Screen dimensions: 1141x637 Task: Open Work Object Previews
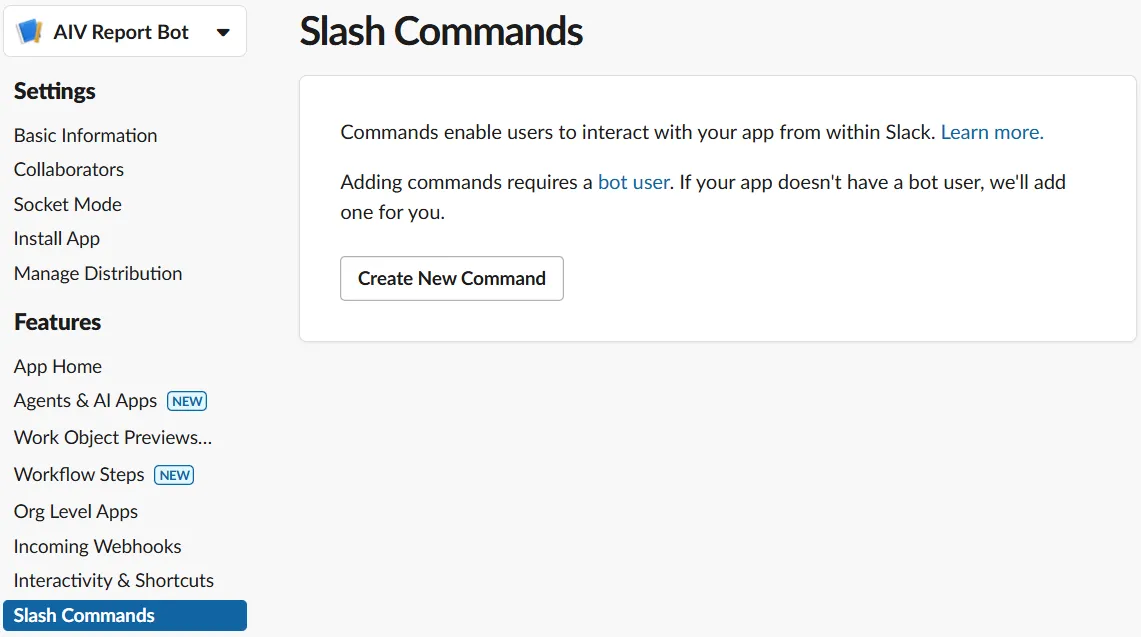pyautogui.click(x=112, y=437)
